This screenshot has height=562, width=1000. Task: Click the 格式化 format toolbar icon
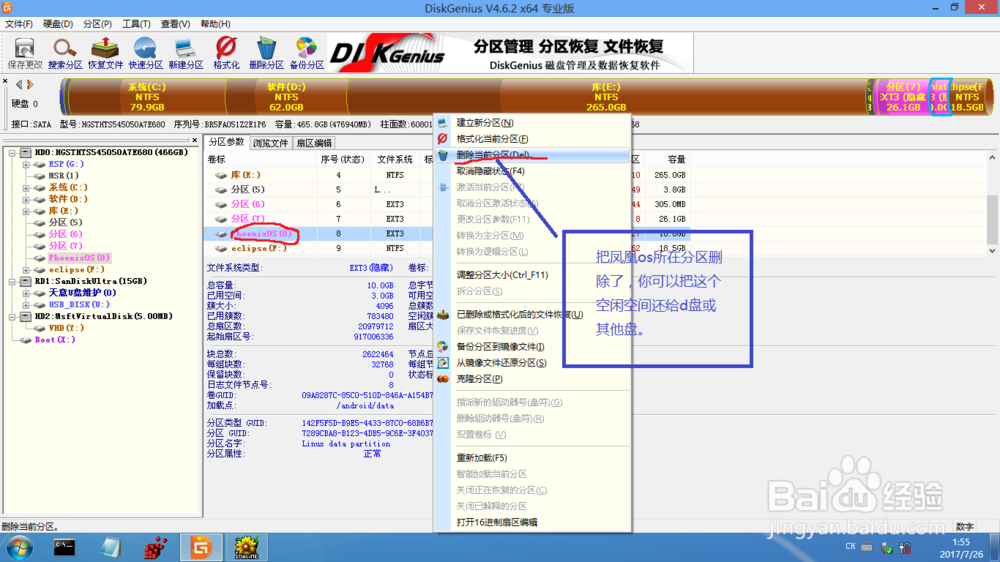pos(226,54)
